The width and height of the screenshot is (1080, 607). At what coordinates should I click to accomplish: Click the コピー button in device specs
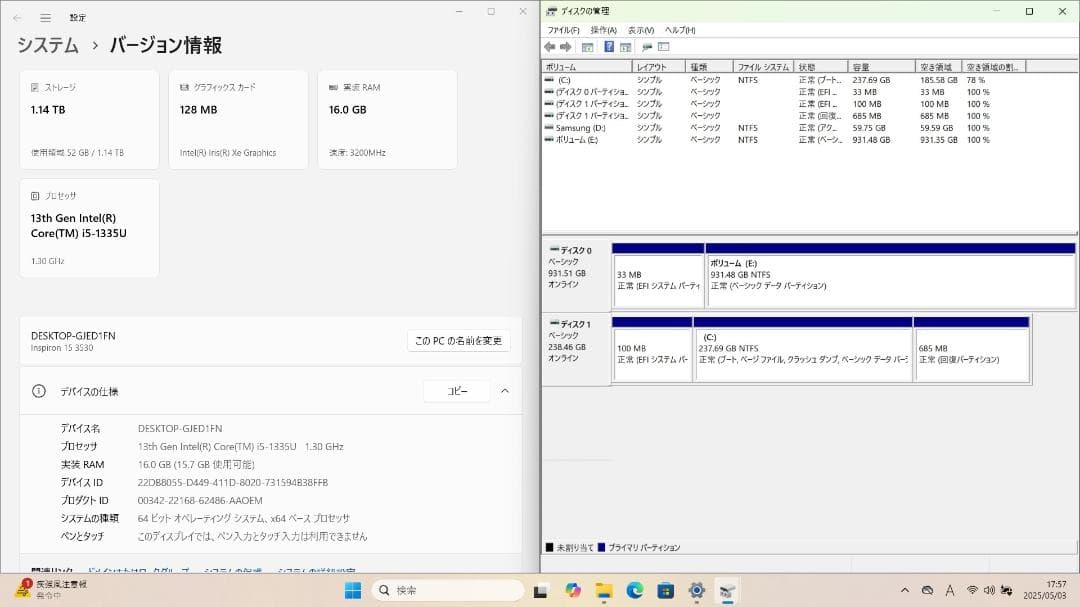456,391
